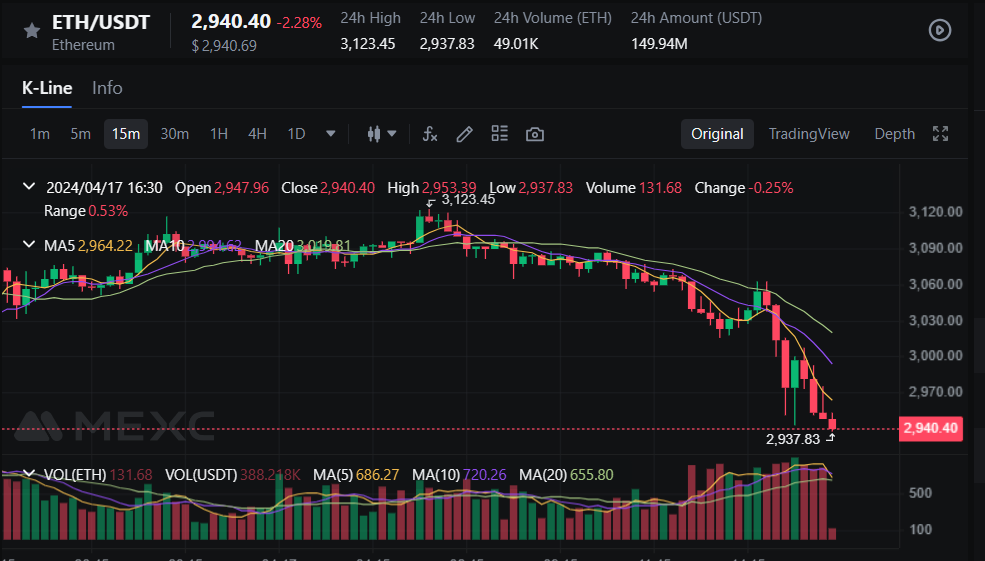Image resolution: width=985 pixels, height=561 pixels.
Task: Click the MA(10) 720.26 volume value
Action: pyautogui.click(x=484, y=475)
